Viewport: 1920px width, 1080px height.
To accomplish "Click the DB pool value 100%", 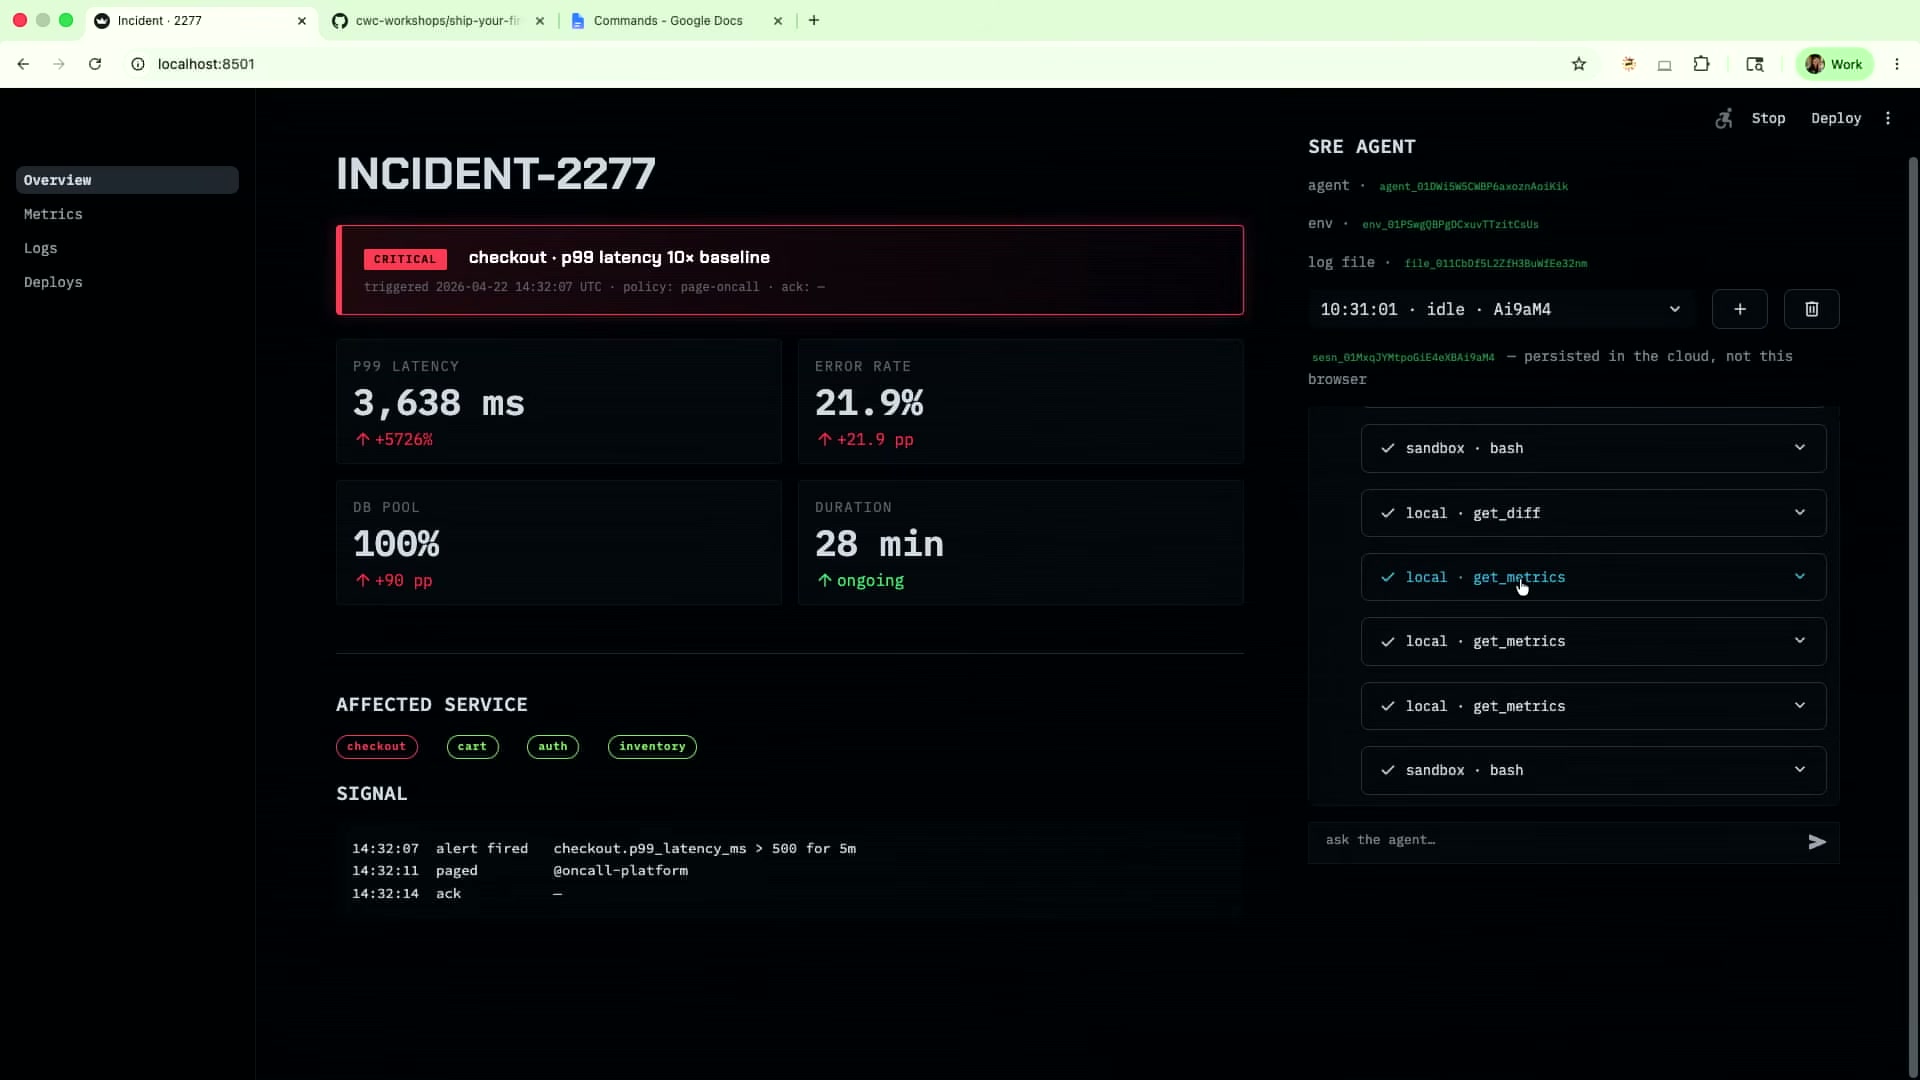I will click(x=396, y=544).
